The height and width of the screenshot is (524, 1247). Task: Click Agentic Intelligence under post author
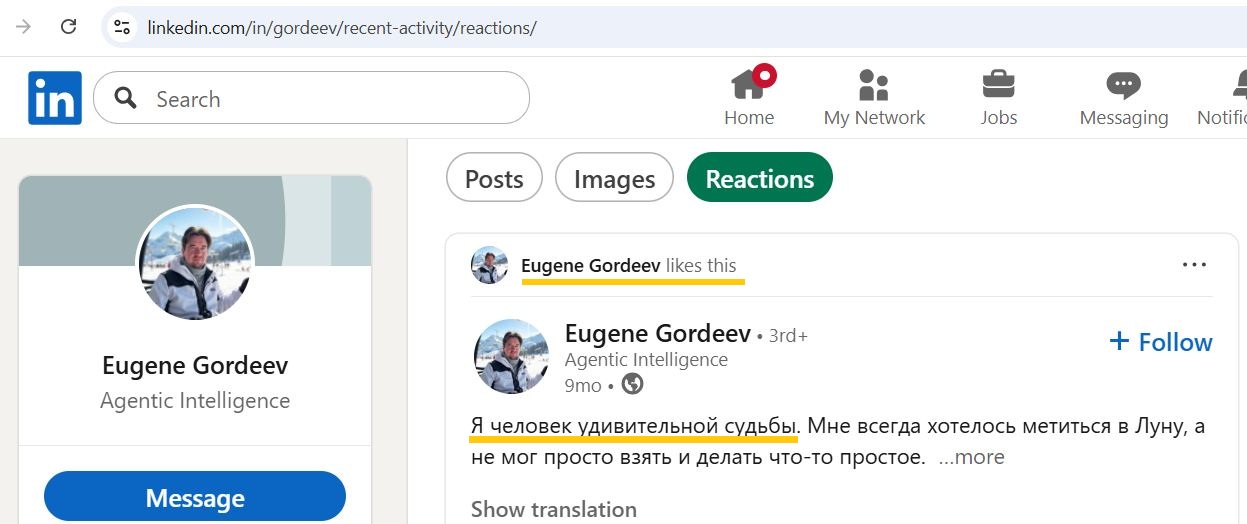(646, 360)
